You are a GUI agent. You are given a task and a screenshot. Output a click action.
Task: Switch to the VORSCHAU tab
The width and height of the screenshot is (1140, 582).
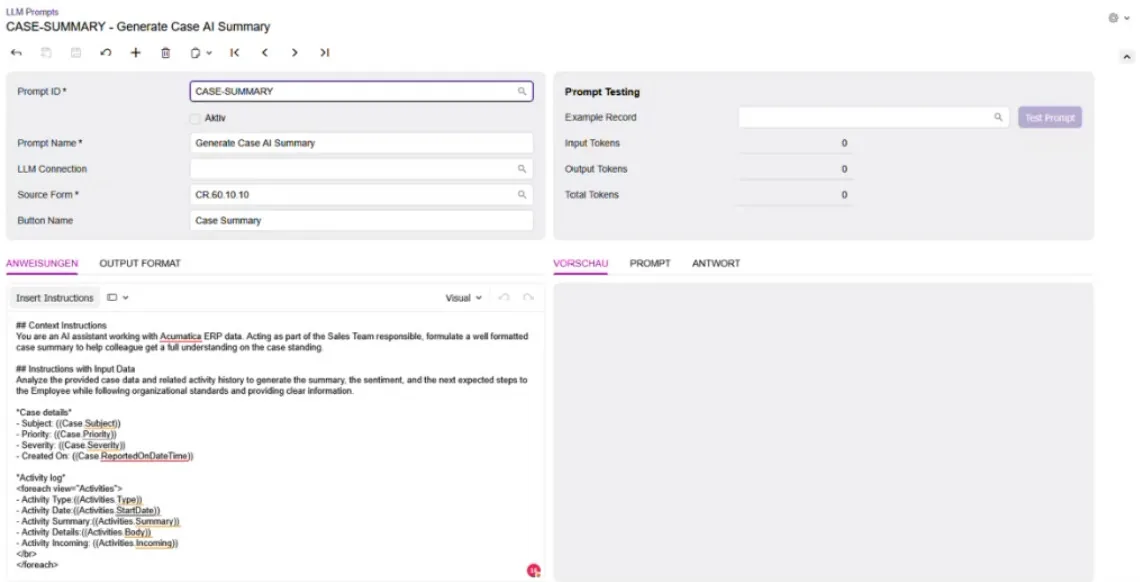580,263
